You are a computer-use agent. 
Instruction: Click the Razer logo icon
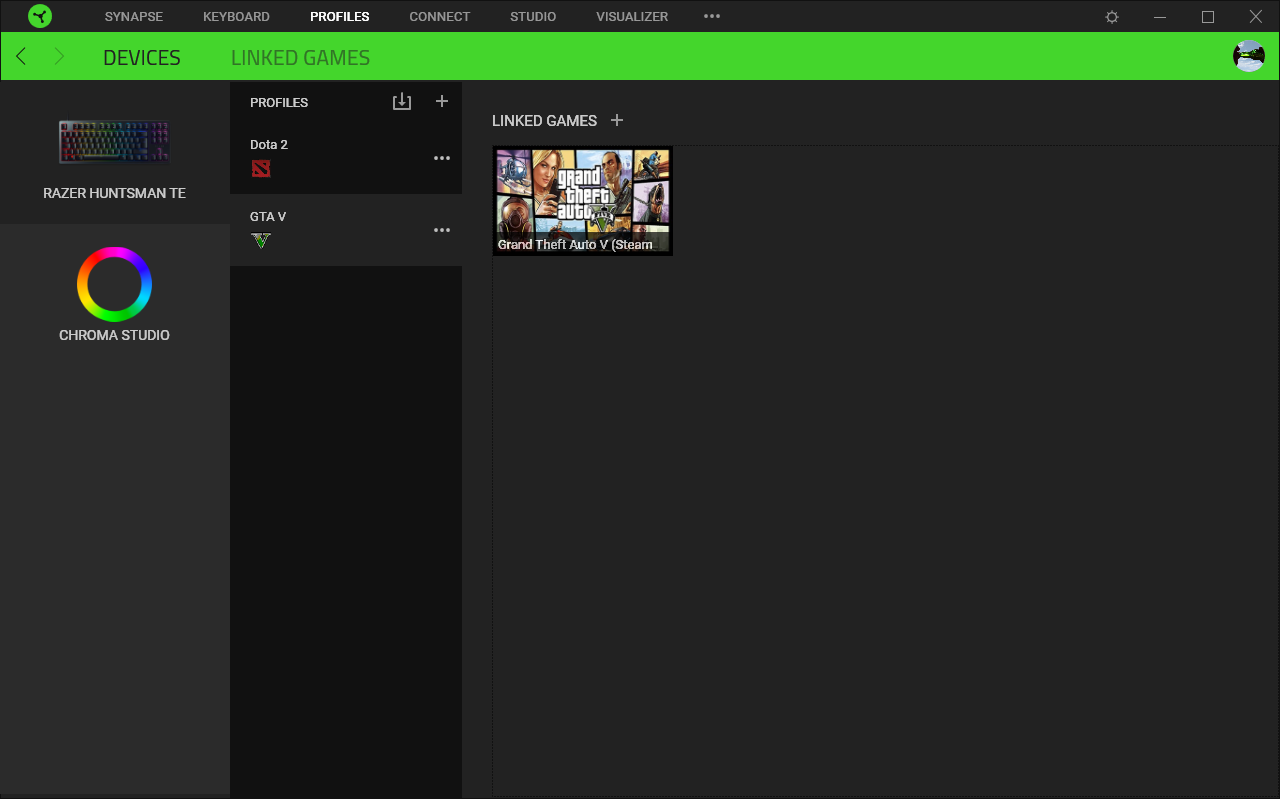click(x=40, y=16)
